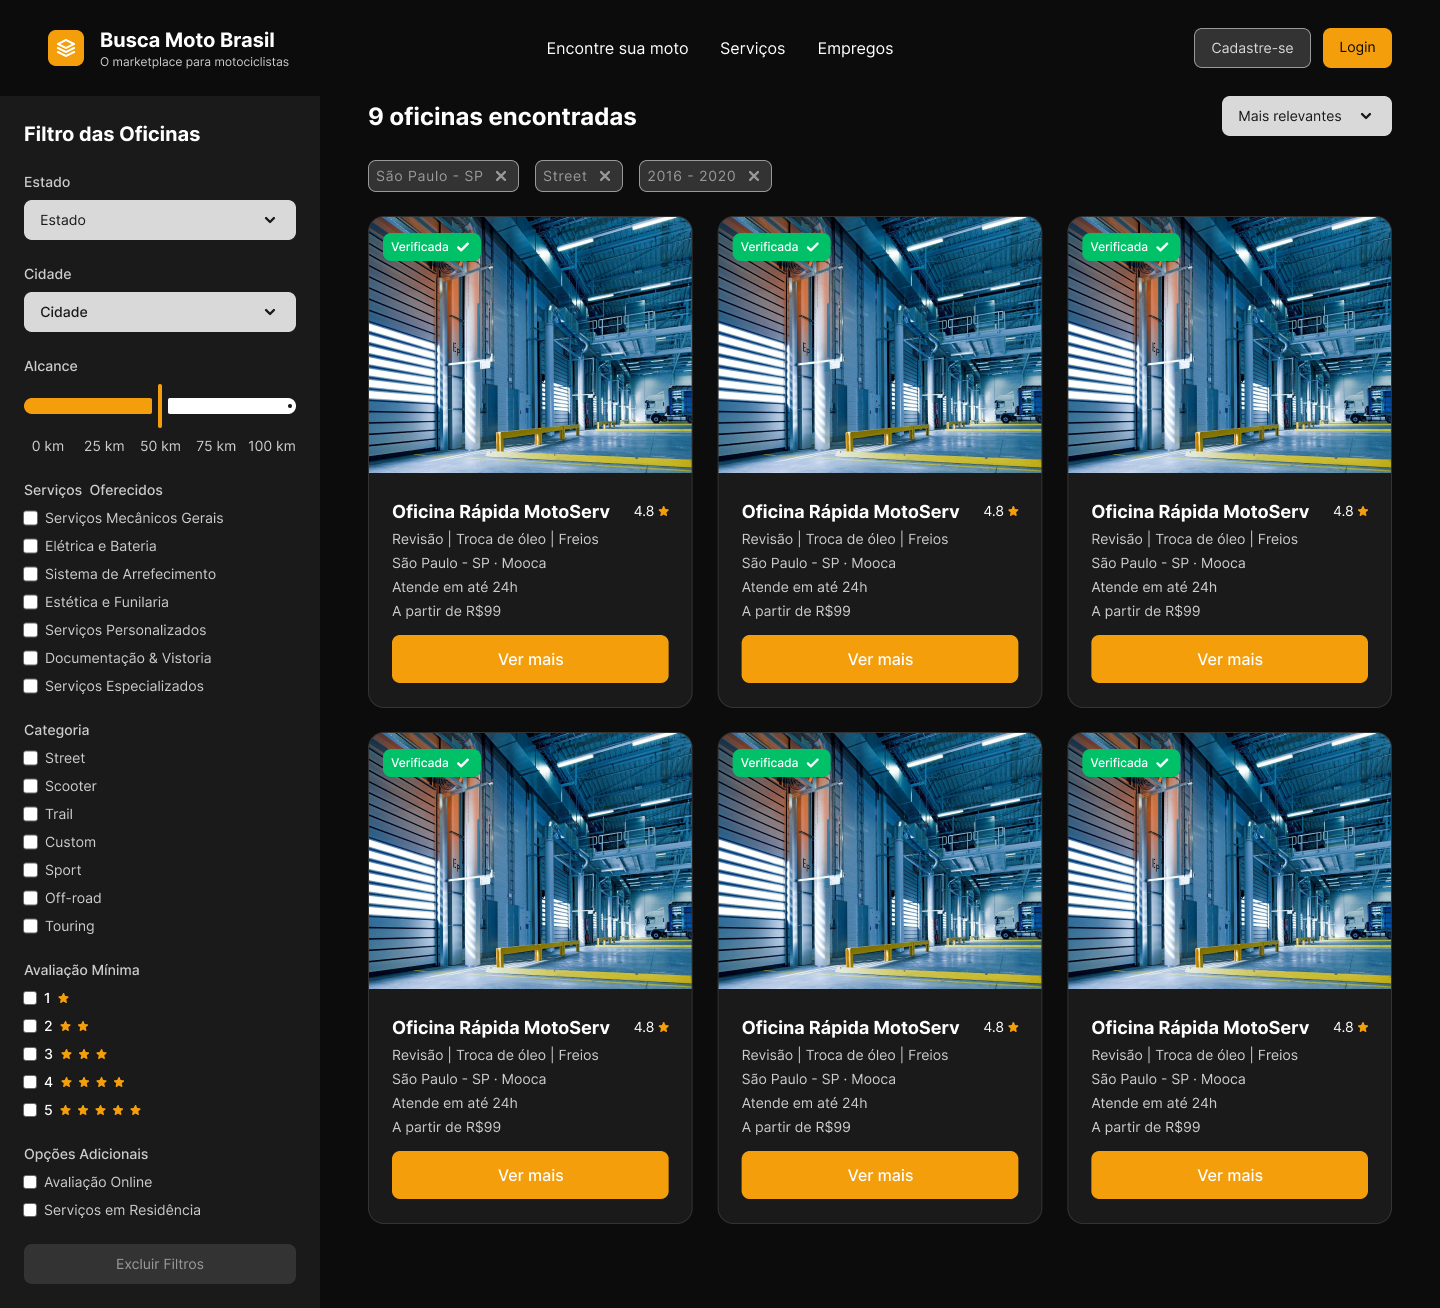This screenshot has width=1440, height=1308.
Task: Click the Busca Moto Brasil logo icon
Action: (x=66, y=48)
